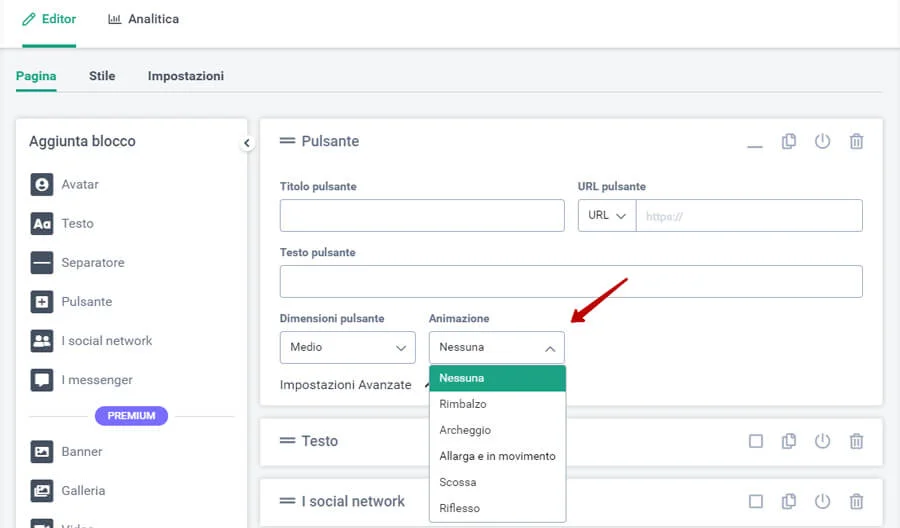Open the Dimensioni pulsante dropdown
This screenshot has width=900, height=528.
(347, 347)
